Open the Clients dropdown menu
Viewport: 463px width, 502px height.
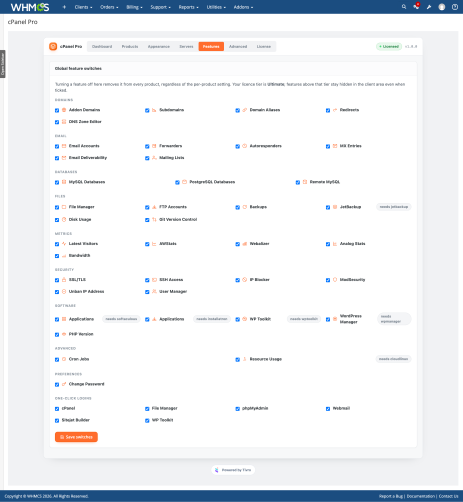pyautogui.click(x=83, y=7)
